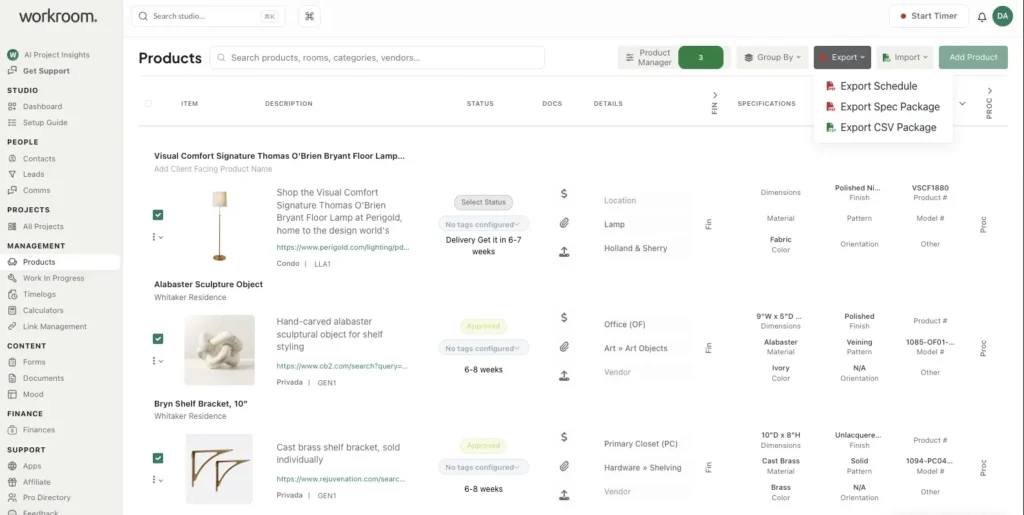Upload file icon for Bryn Shelf Bracket

564,495
